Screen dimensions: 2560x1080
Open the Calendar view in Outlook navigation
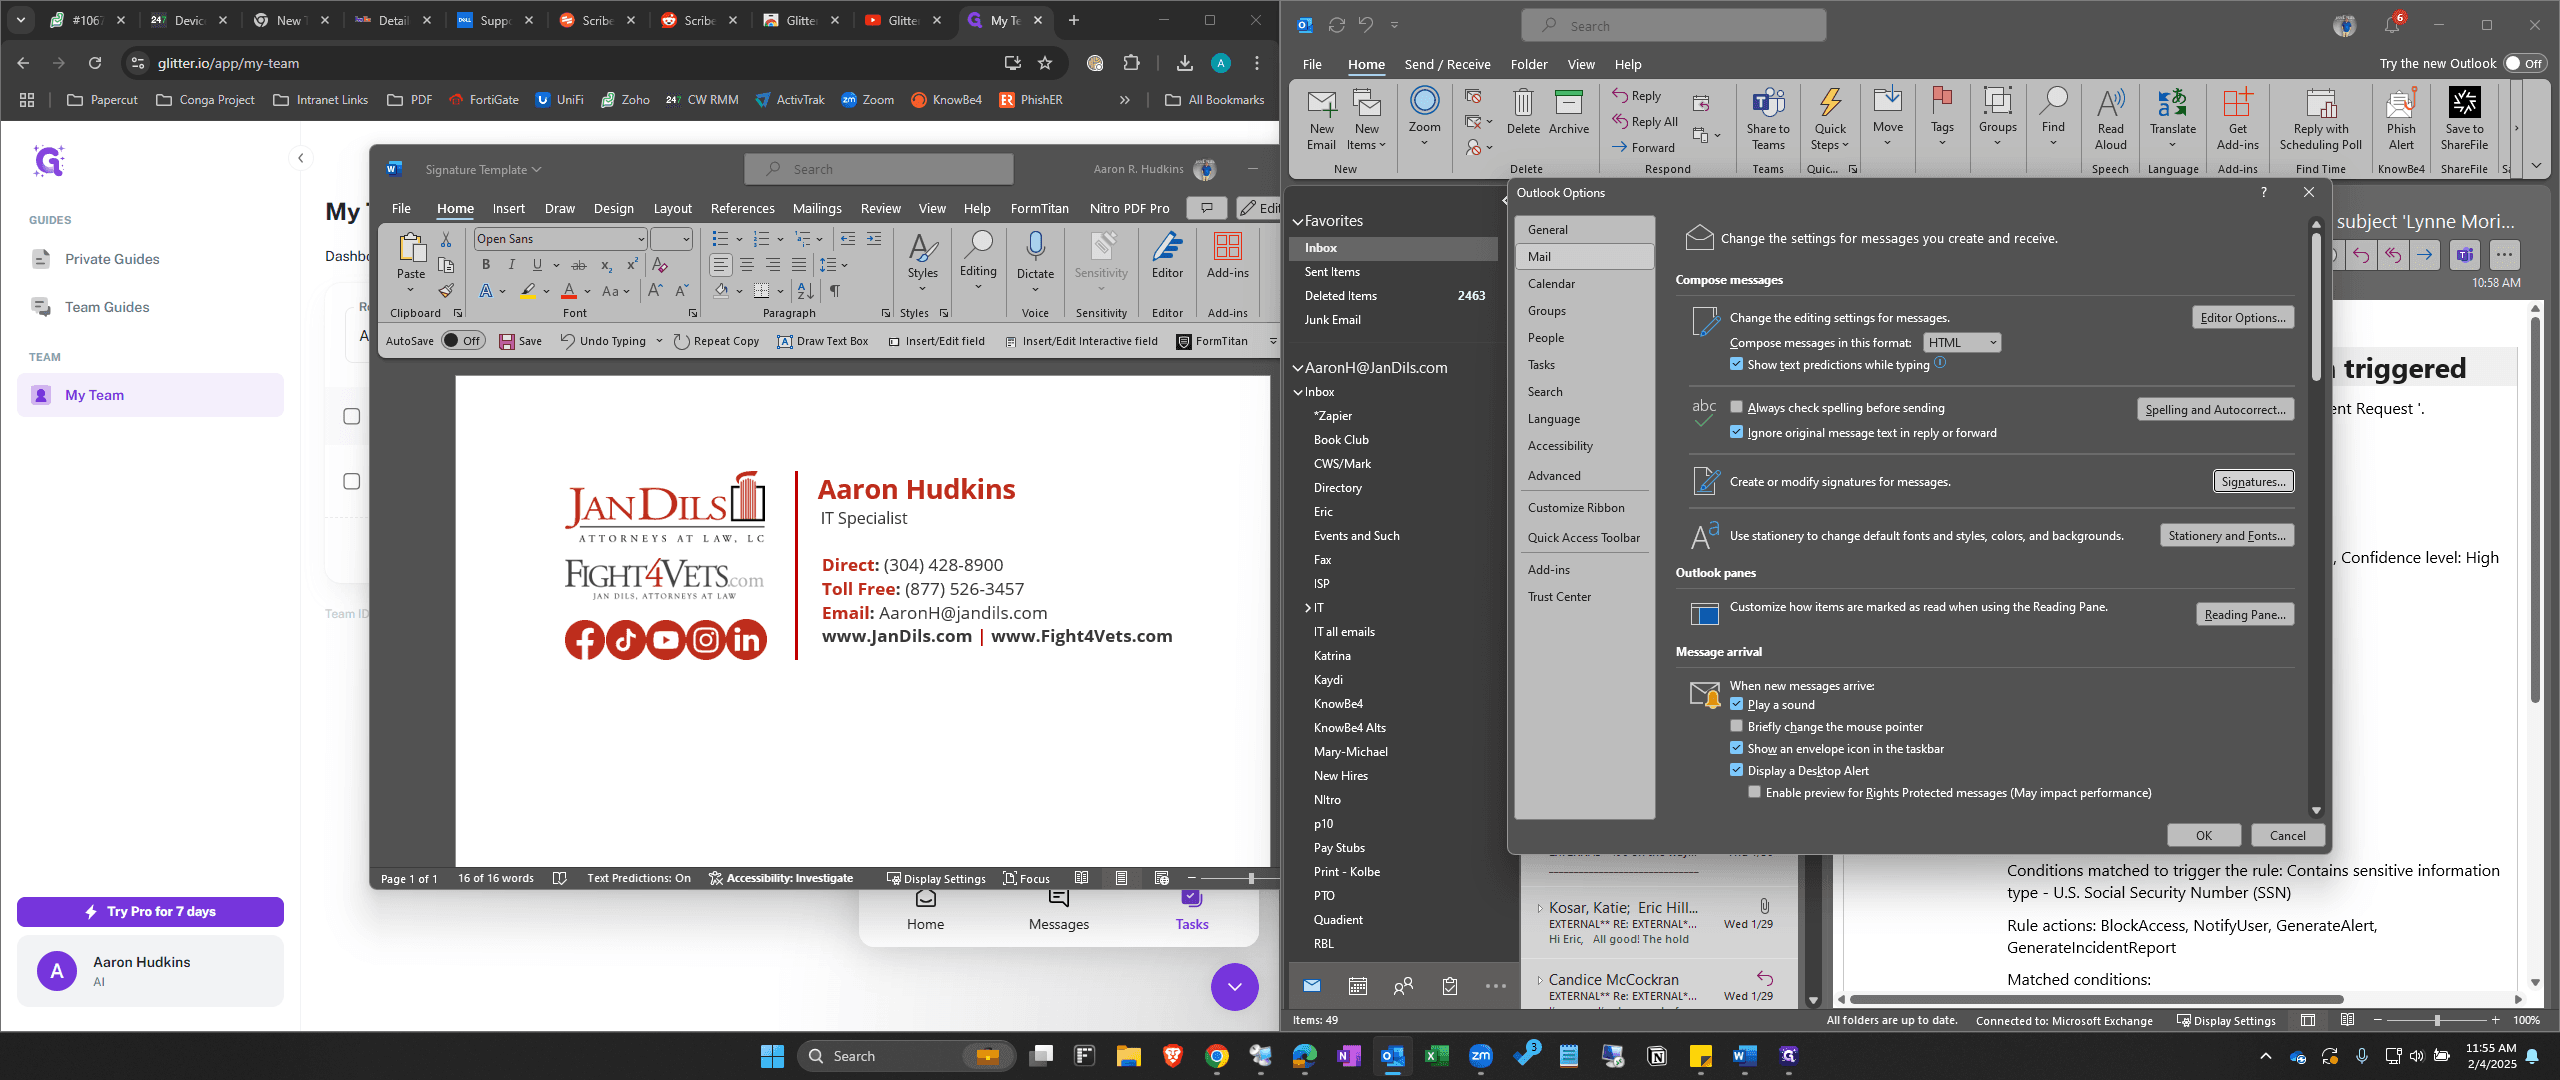pyautogui.click(x=1357, y=987)
